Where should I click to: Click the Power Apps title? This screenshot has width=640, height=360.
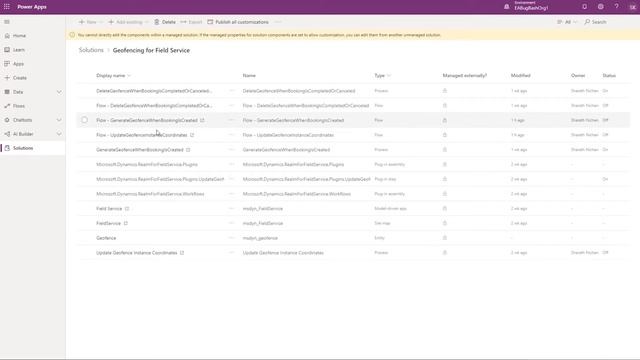coord(32,7)
